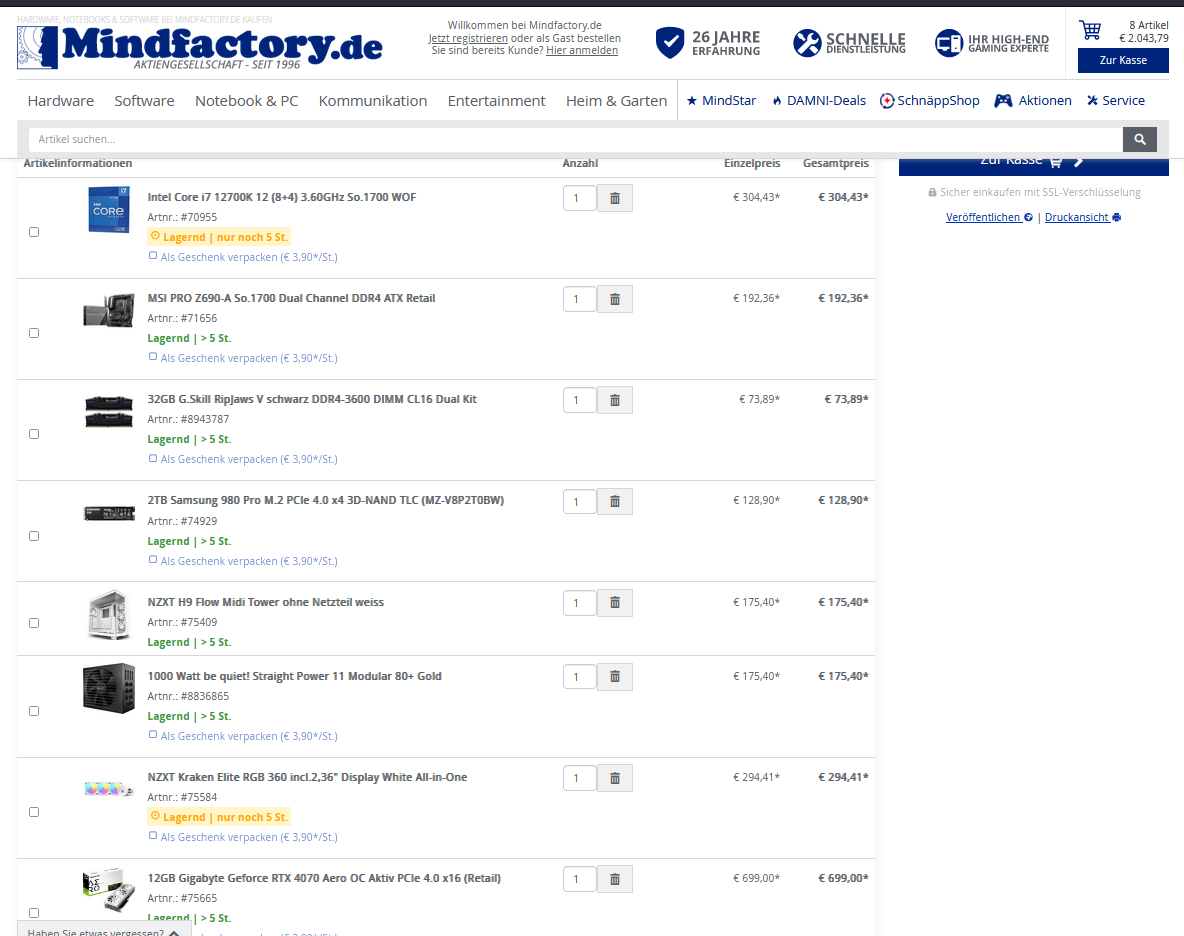The image size is (1184, 936).
Task: Enable gift wrap for MSI PRO Z690-A
Action: click(x=153, y=357)
